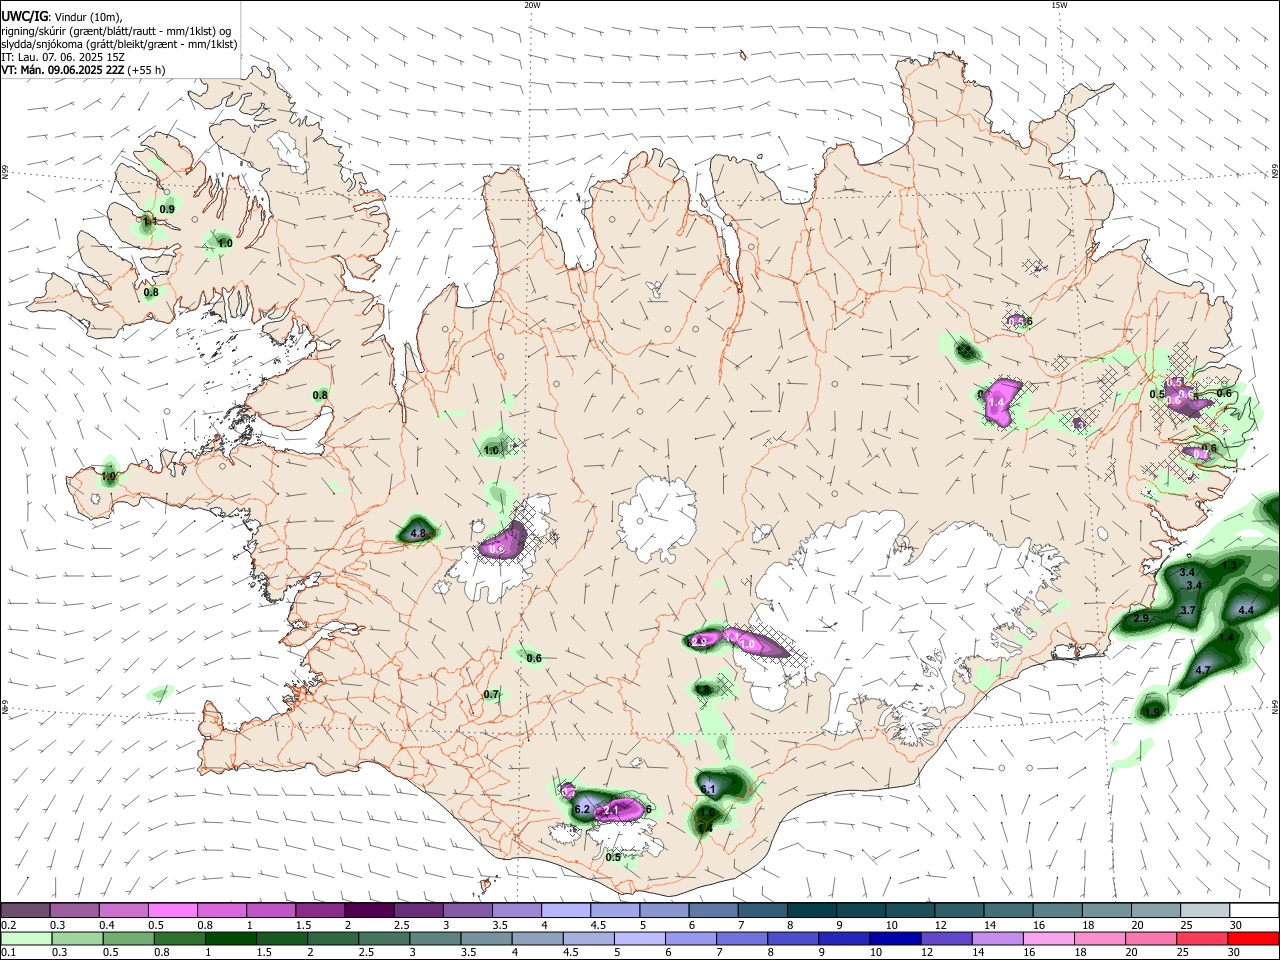Click the '2.1' pink precipitation value
This screenshot has width=1280, height=960.
point(612,810)
